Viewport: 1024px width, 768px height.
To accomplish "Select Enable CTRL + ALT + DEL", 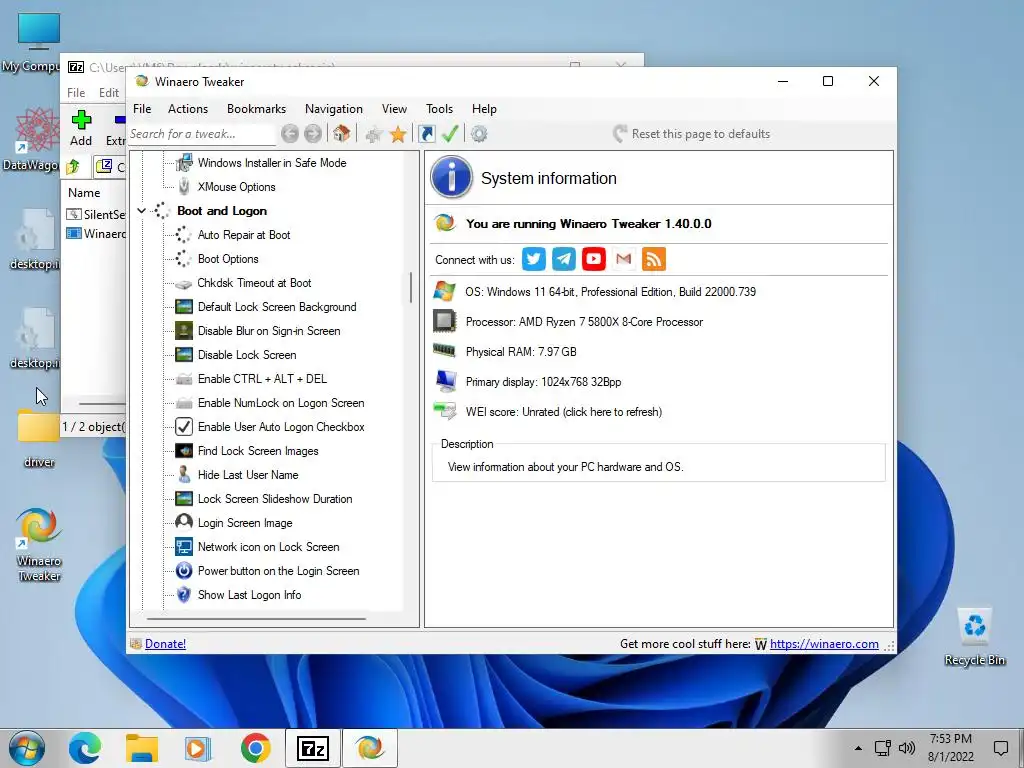I will pyautogui.click(x=262, y=379).
